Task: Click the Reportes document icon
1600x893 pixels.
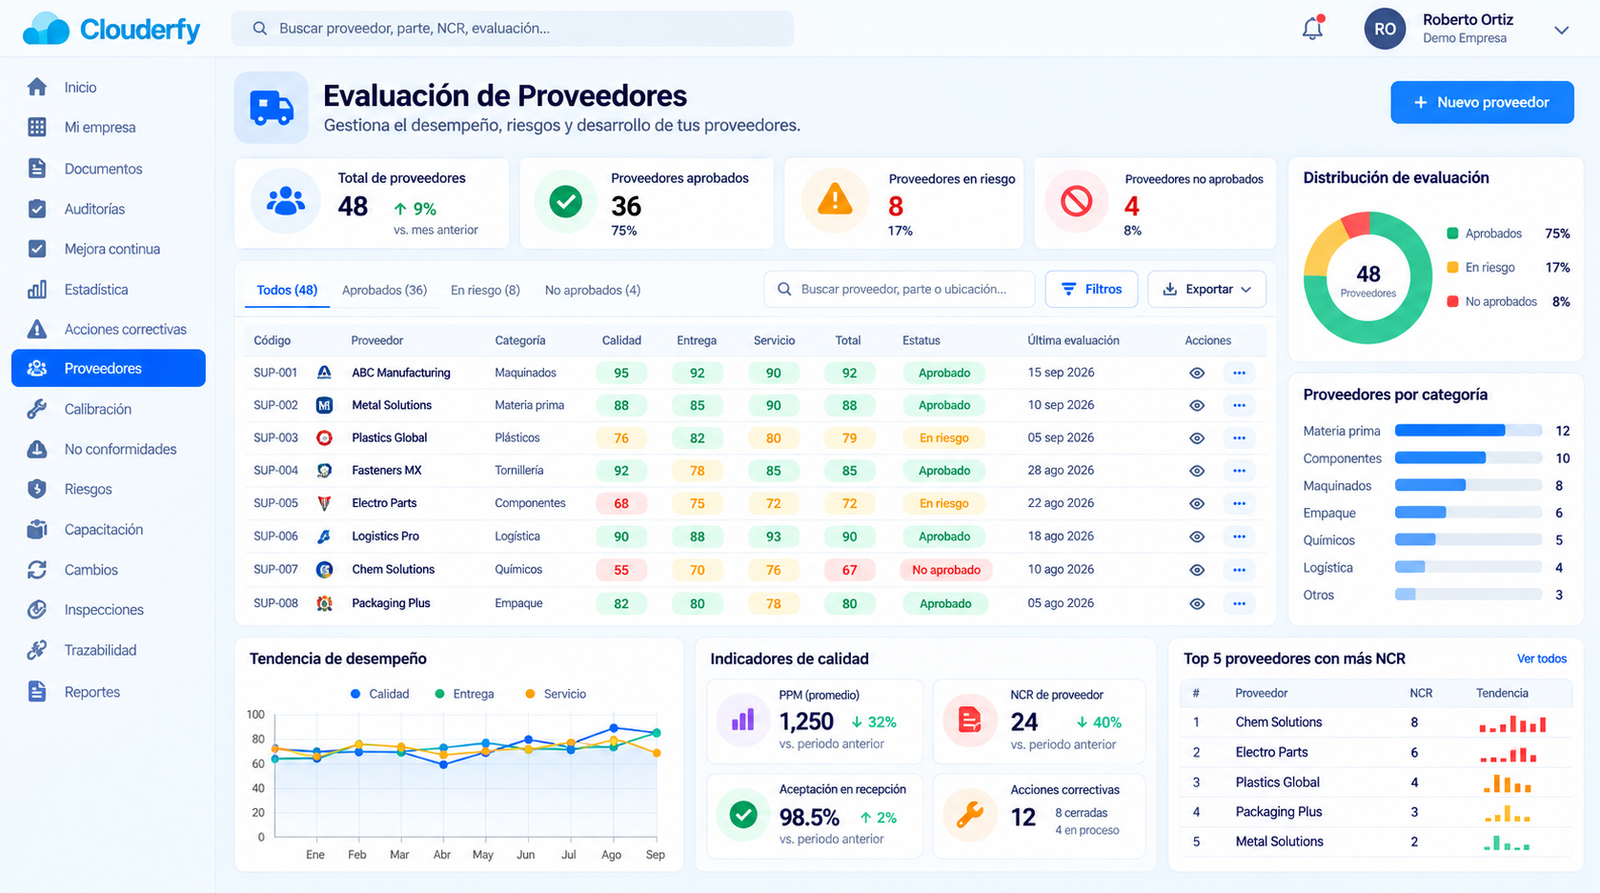Action: [37, 691]
